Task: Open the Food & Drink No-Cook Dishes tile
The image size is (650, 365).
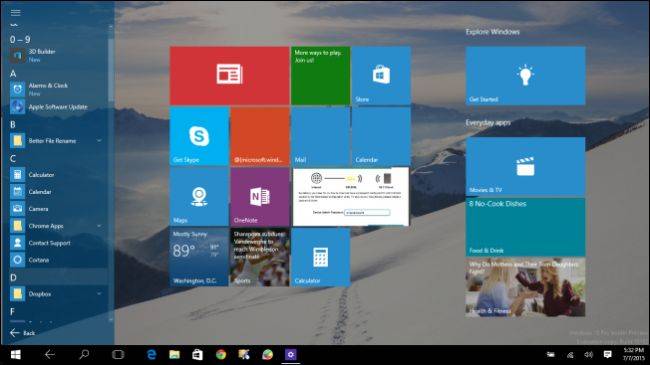Action: pyautogui.click(x=525, y=227)
